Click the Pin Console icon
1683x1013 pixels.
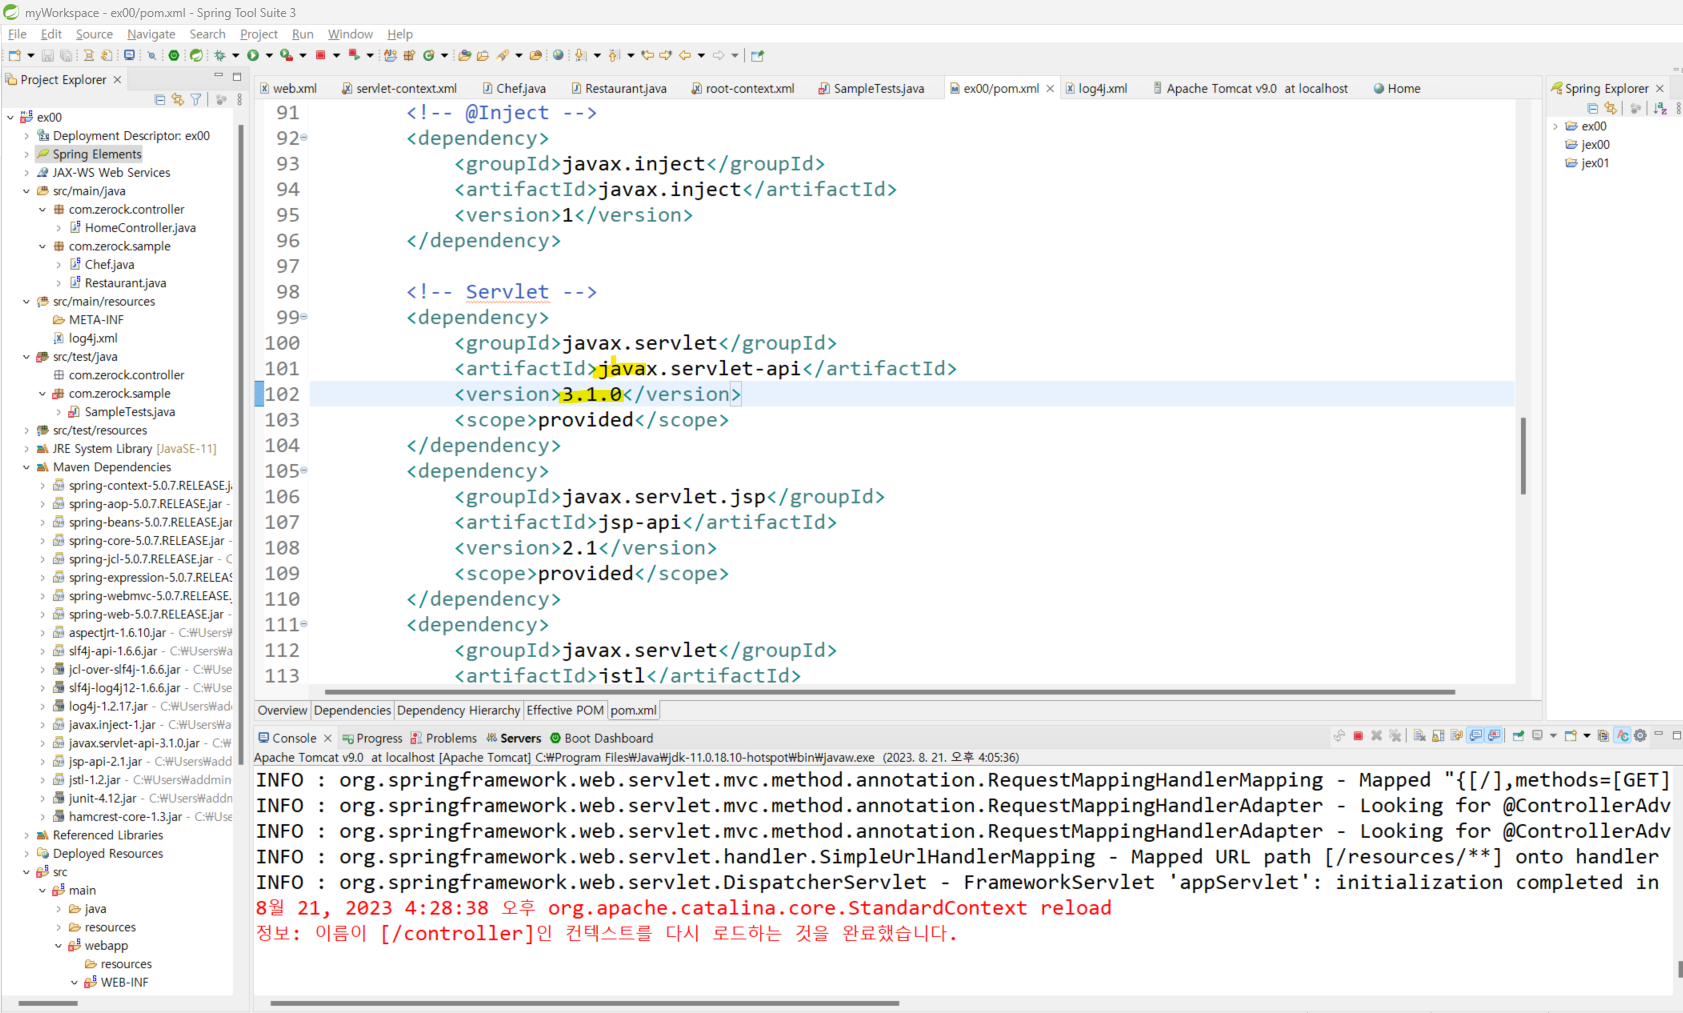click(x=1518, y=736)
